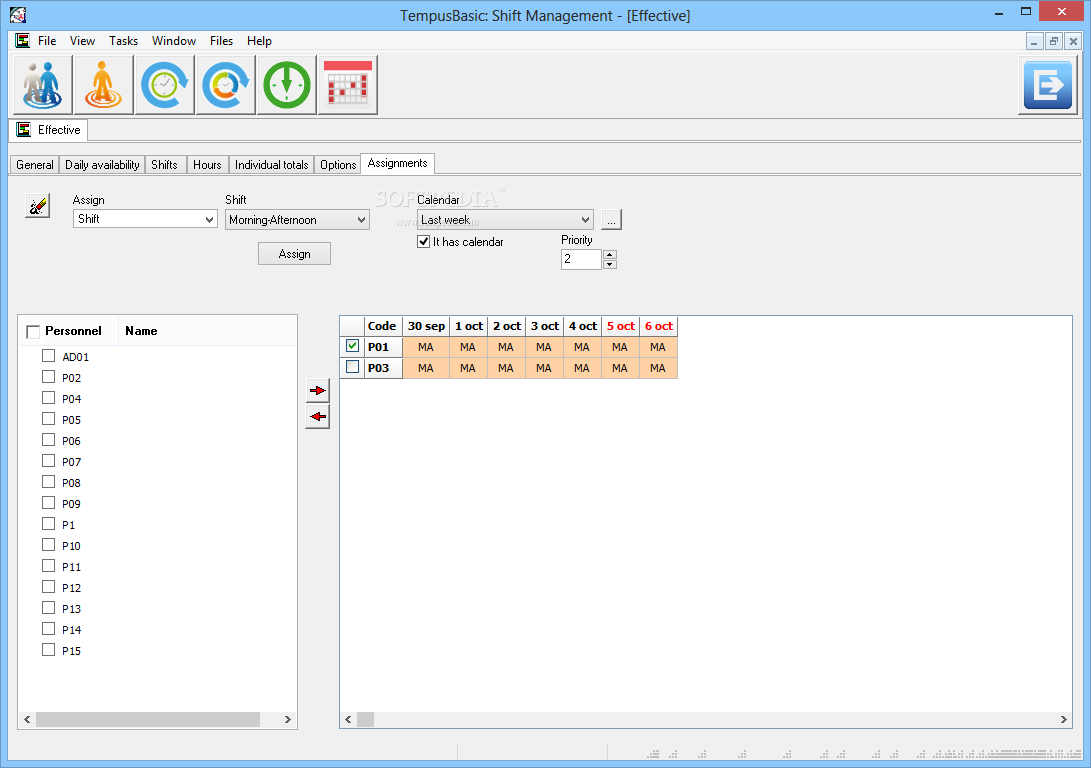Open the Window menu
The image size is (1091, 768).
tap(174, 40)
